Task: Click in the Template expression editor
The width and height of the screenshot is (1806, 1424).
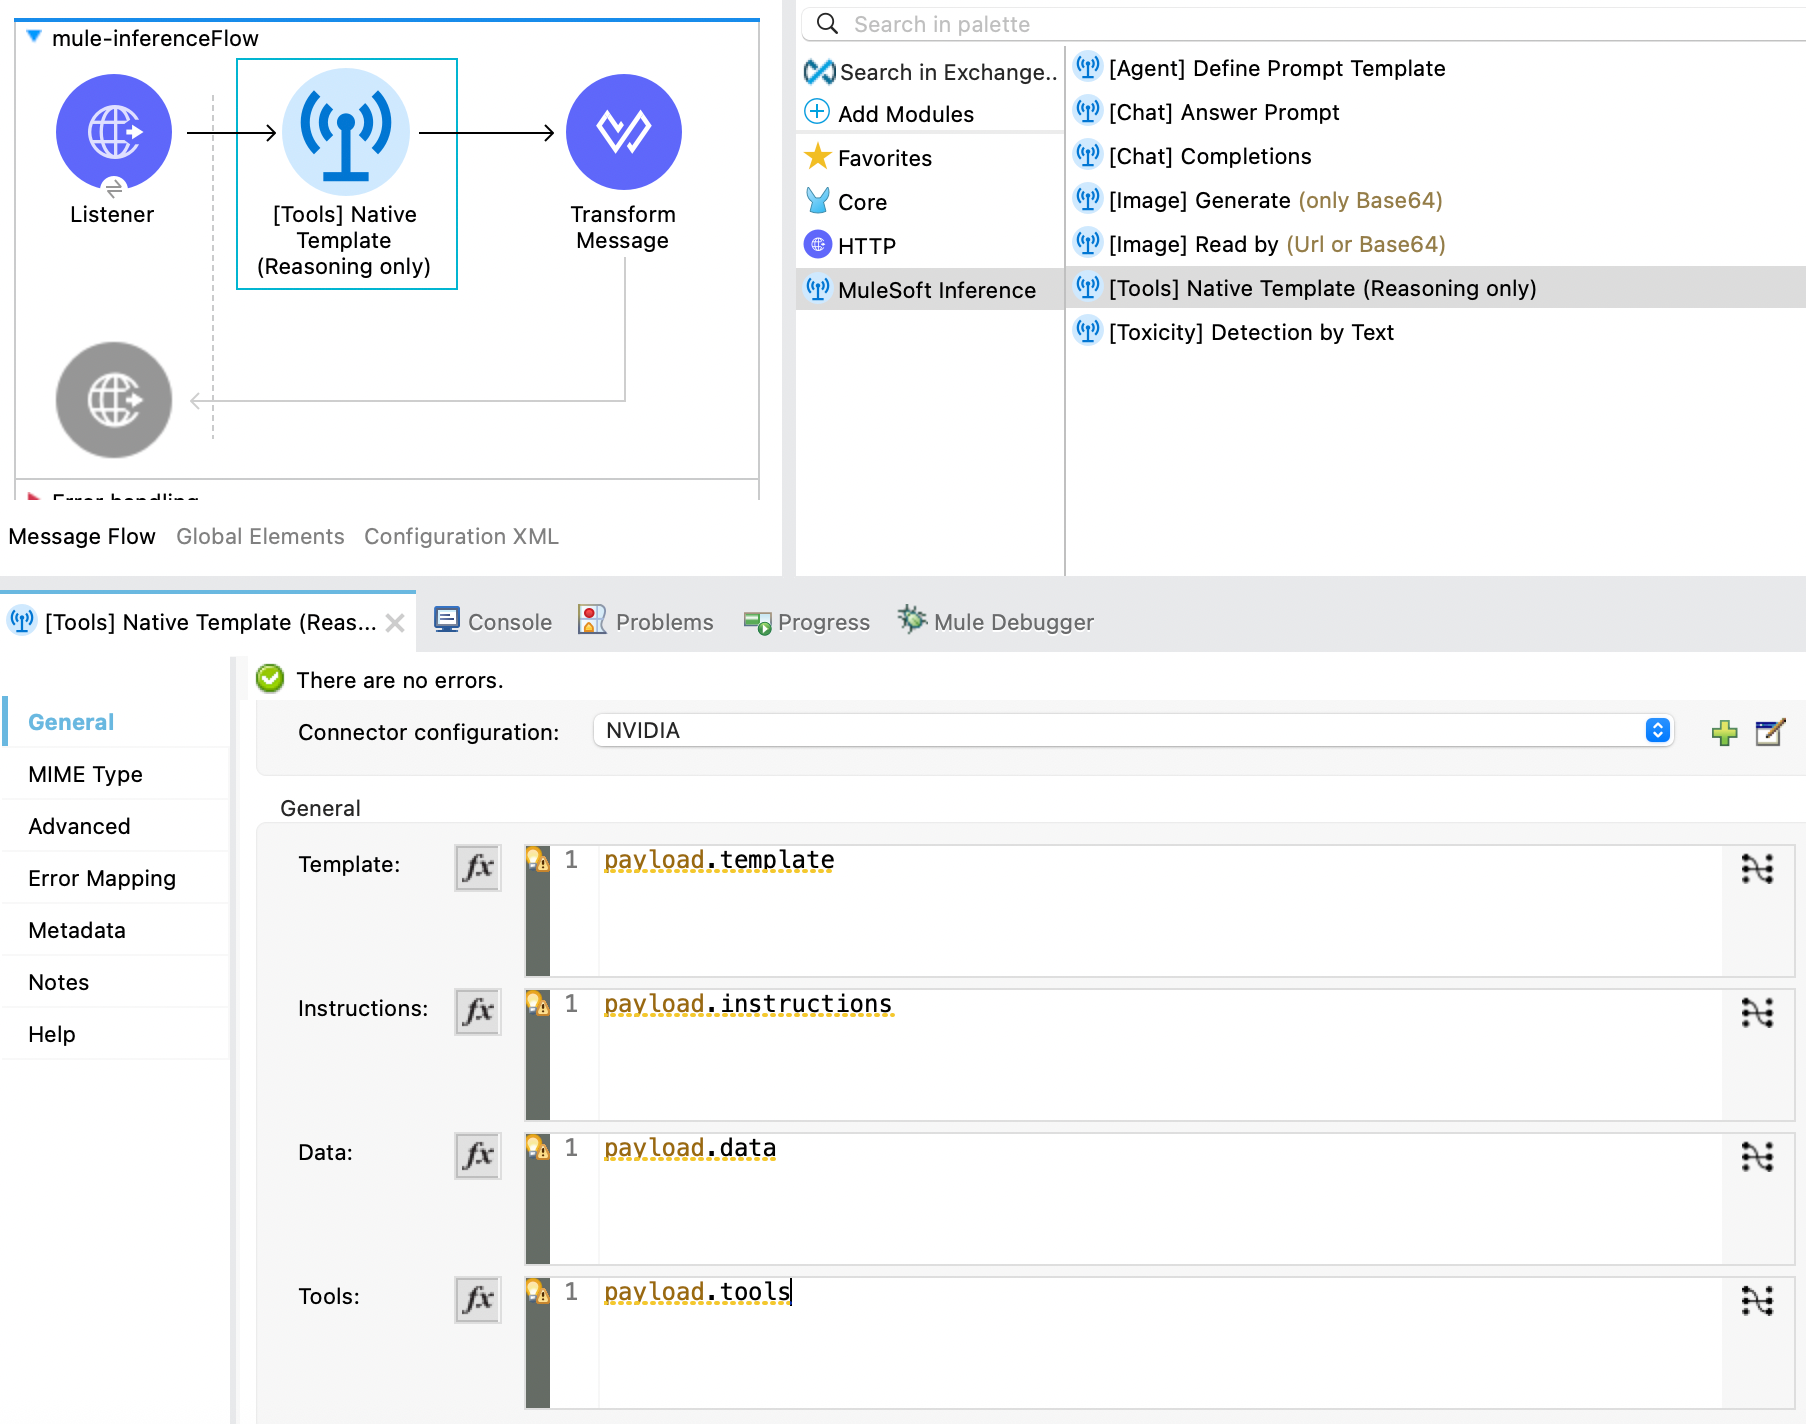Action: 1160,911
